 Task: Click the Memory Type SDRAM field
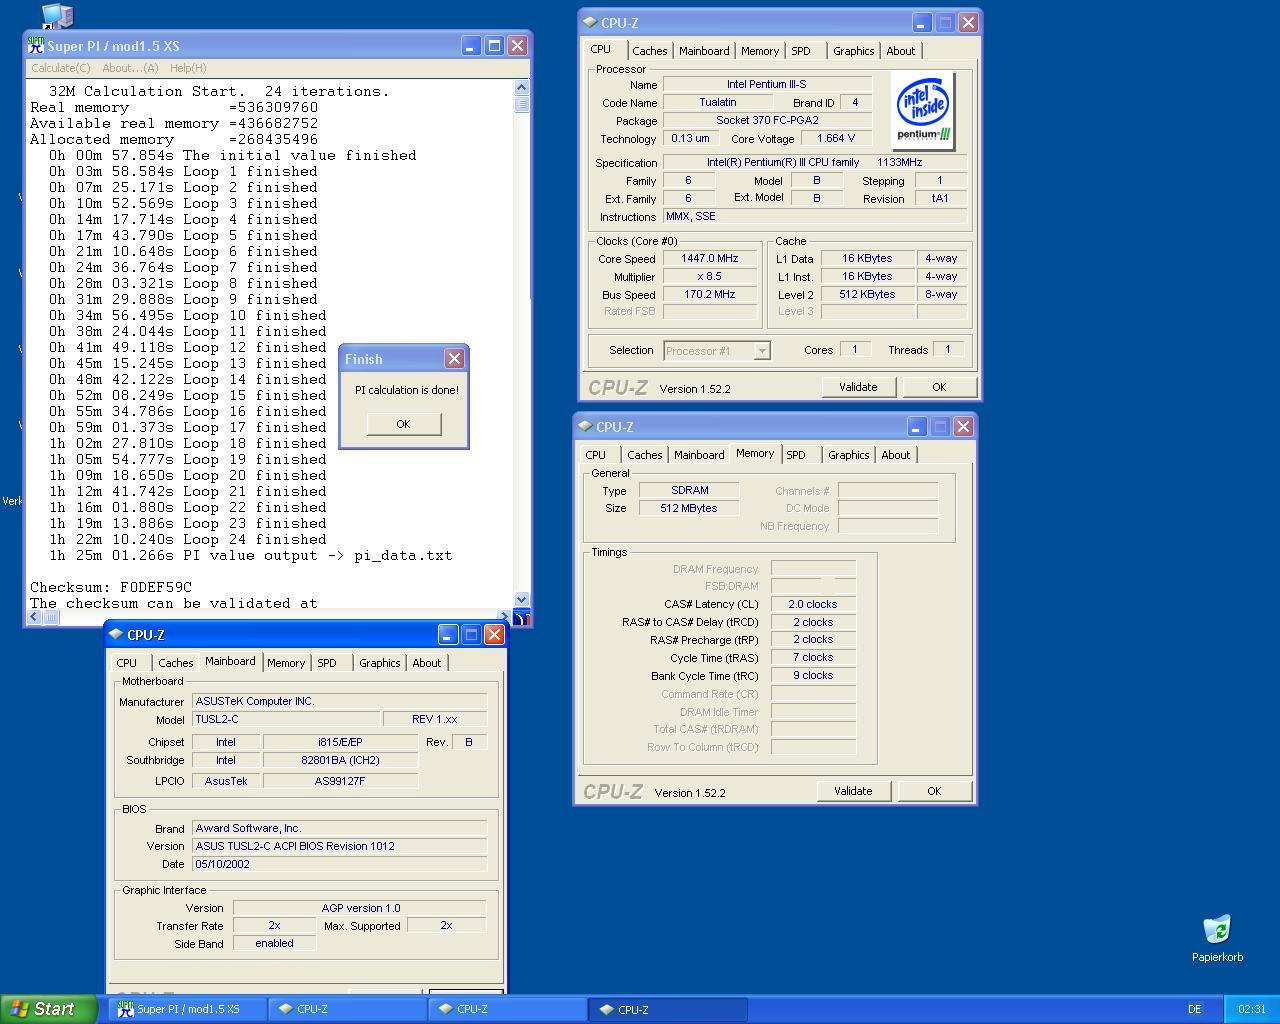coord(690,490)
